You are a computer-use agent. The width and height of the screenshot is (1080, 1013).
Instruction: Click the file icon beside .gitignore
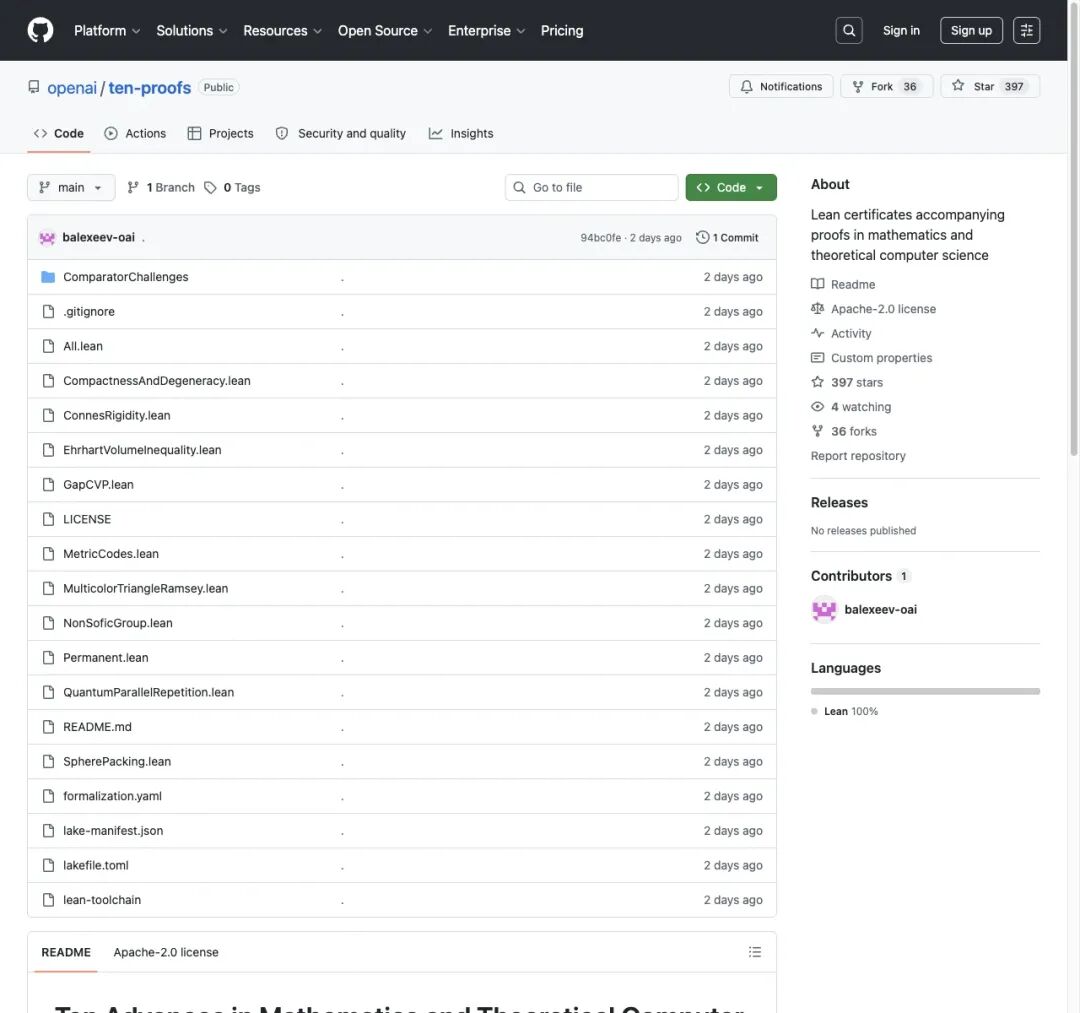[48, 311]
